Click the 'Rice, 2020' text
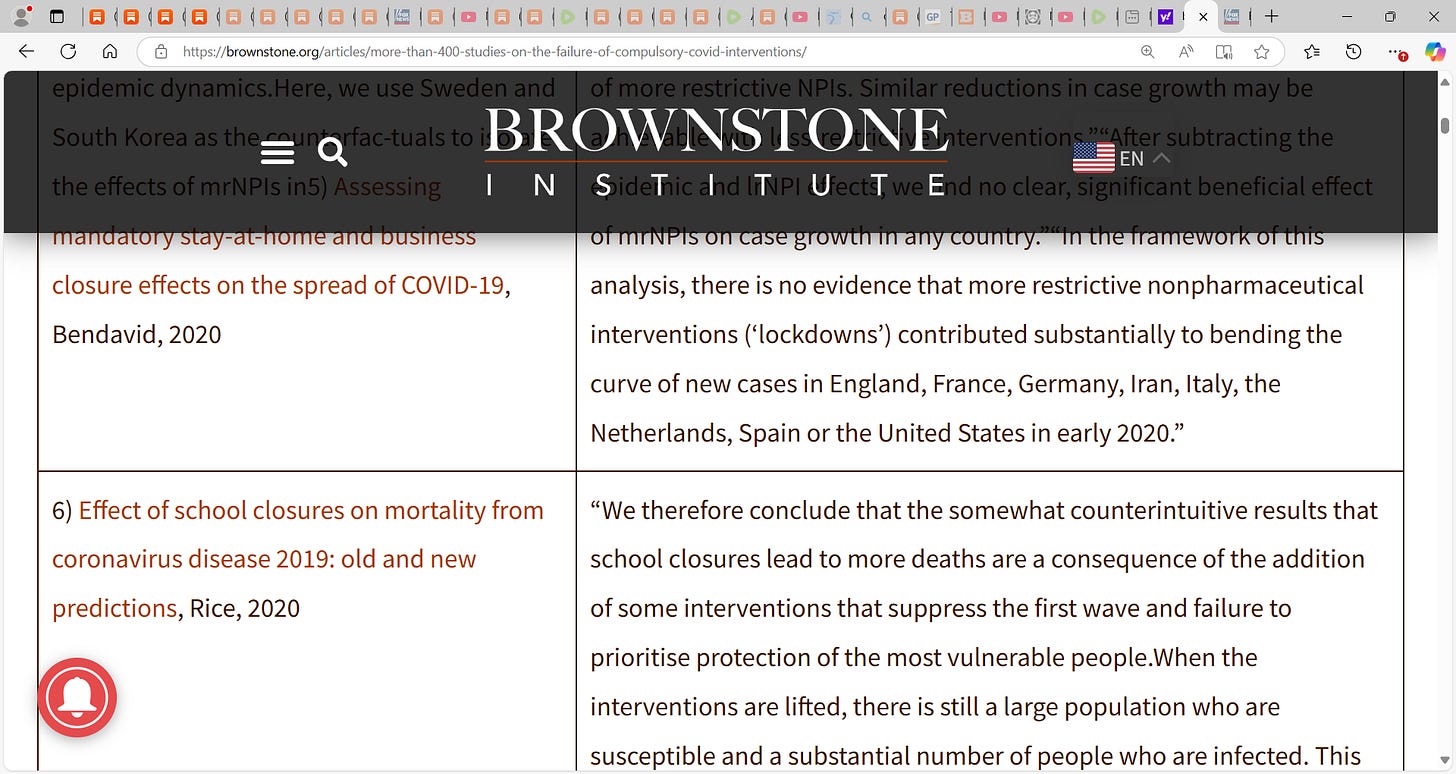Viewport: 1456px width, 774px height. pyautogui.click(x=245, y=608)
